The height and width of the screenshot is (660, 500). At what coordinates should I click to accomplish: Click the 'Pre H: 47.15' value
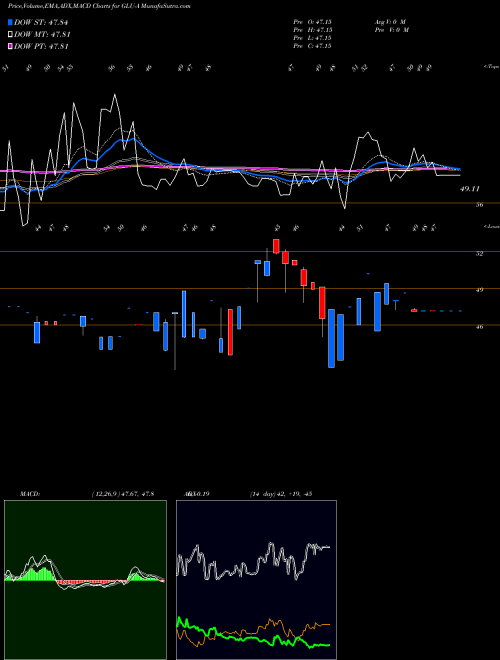(312, 30)
